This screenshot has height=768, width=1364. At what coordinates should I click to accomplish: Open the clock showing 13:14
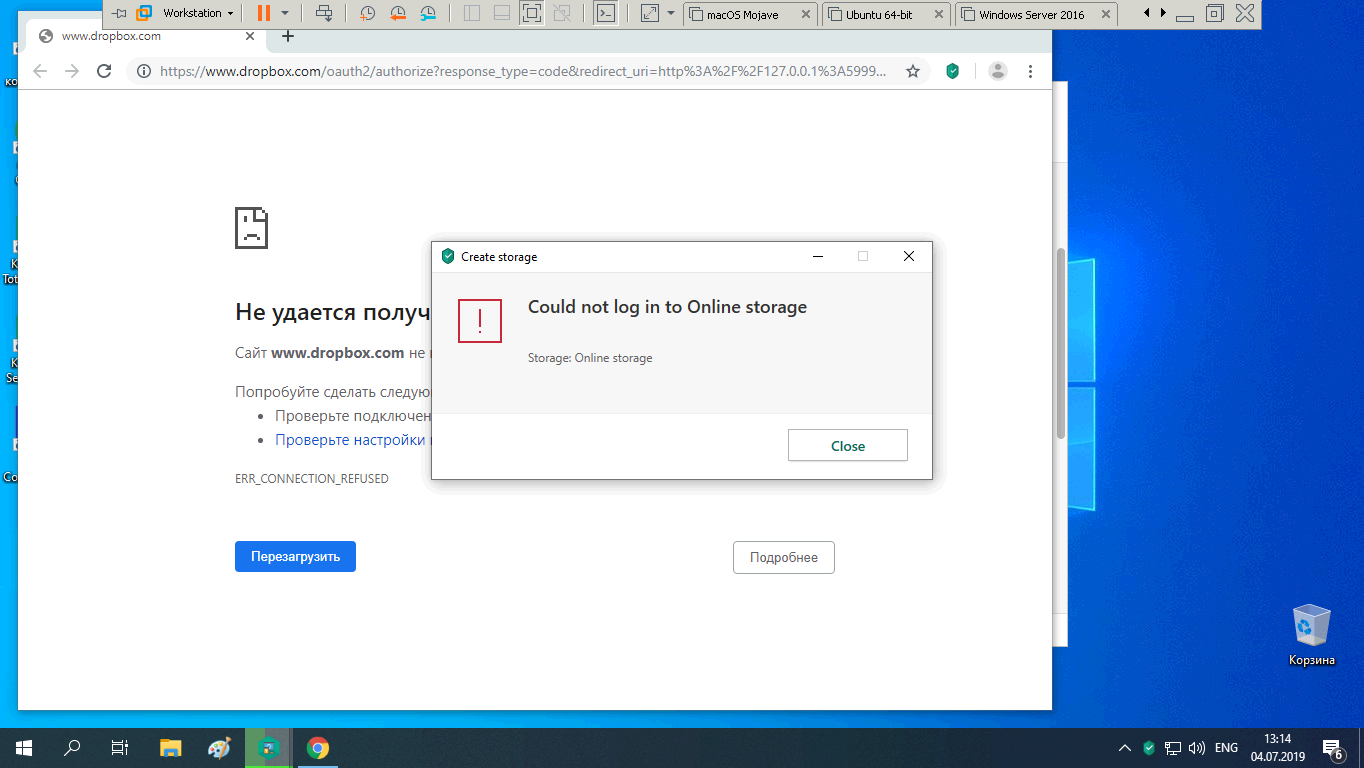pos(1278,748)
